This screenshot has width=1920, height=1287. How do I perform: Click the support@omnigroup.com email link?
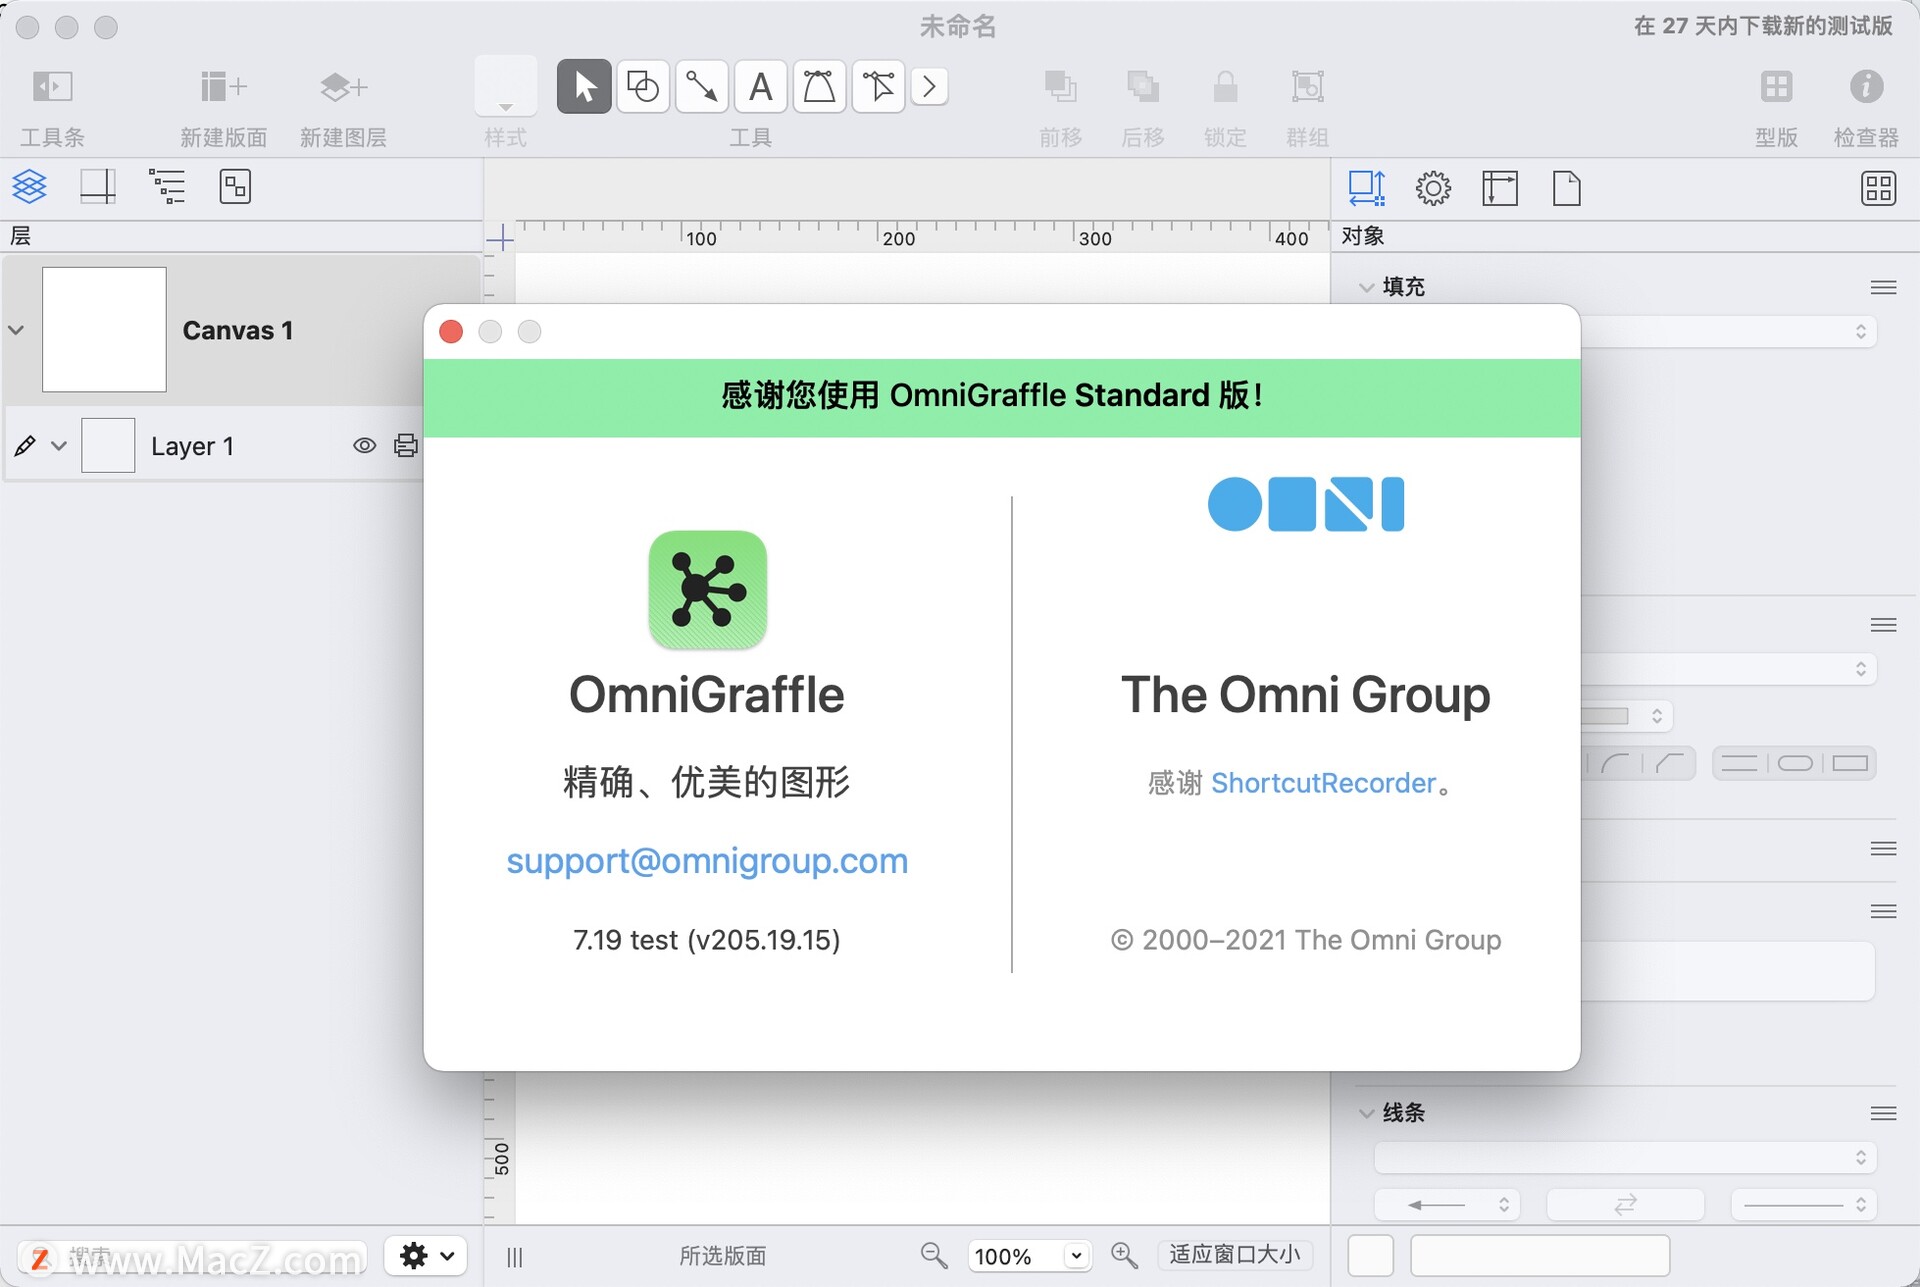coord(707,861)
